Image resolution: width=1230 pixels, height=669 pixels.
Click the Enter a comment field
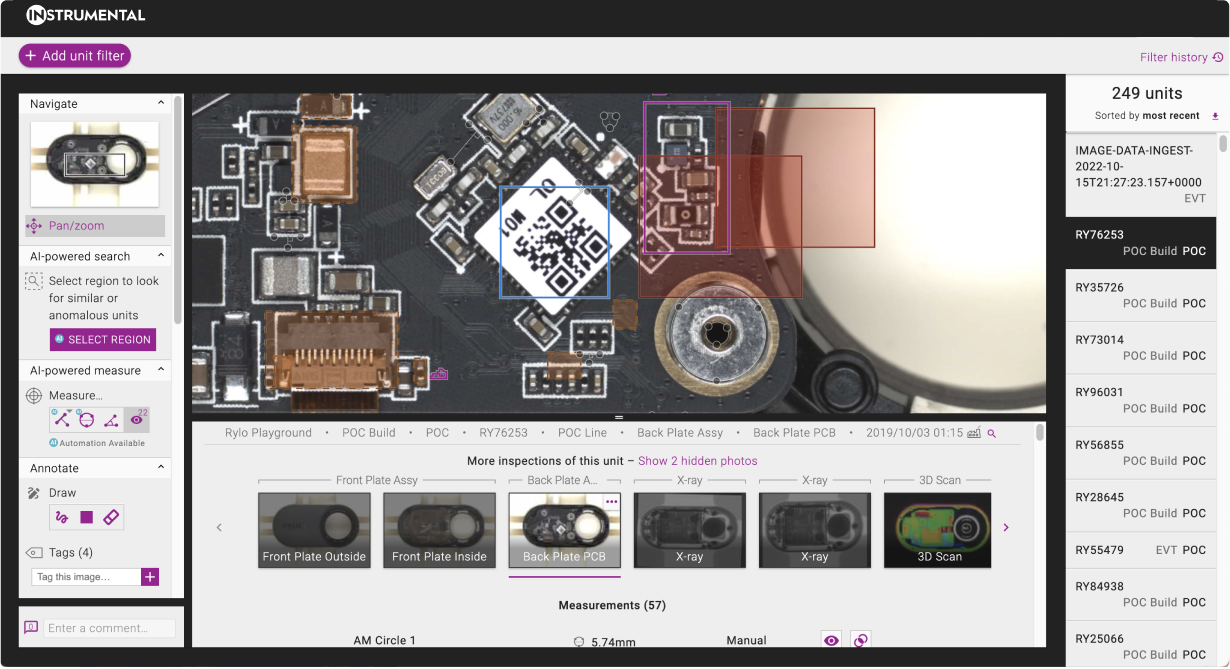coord(111,628)
